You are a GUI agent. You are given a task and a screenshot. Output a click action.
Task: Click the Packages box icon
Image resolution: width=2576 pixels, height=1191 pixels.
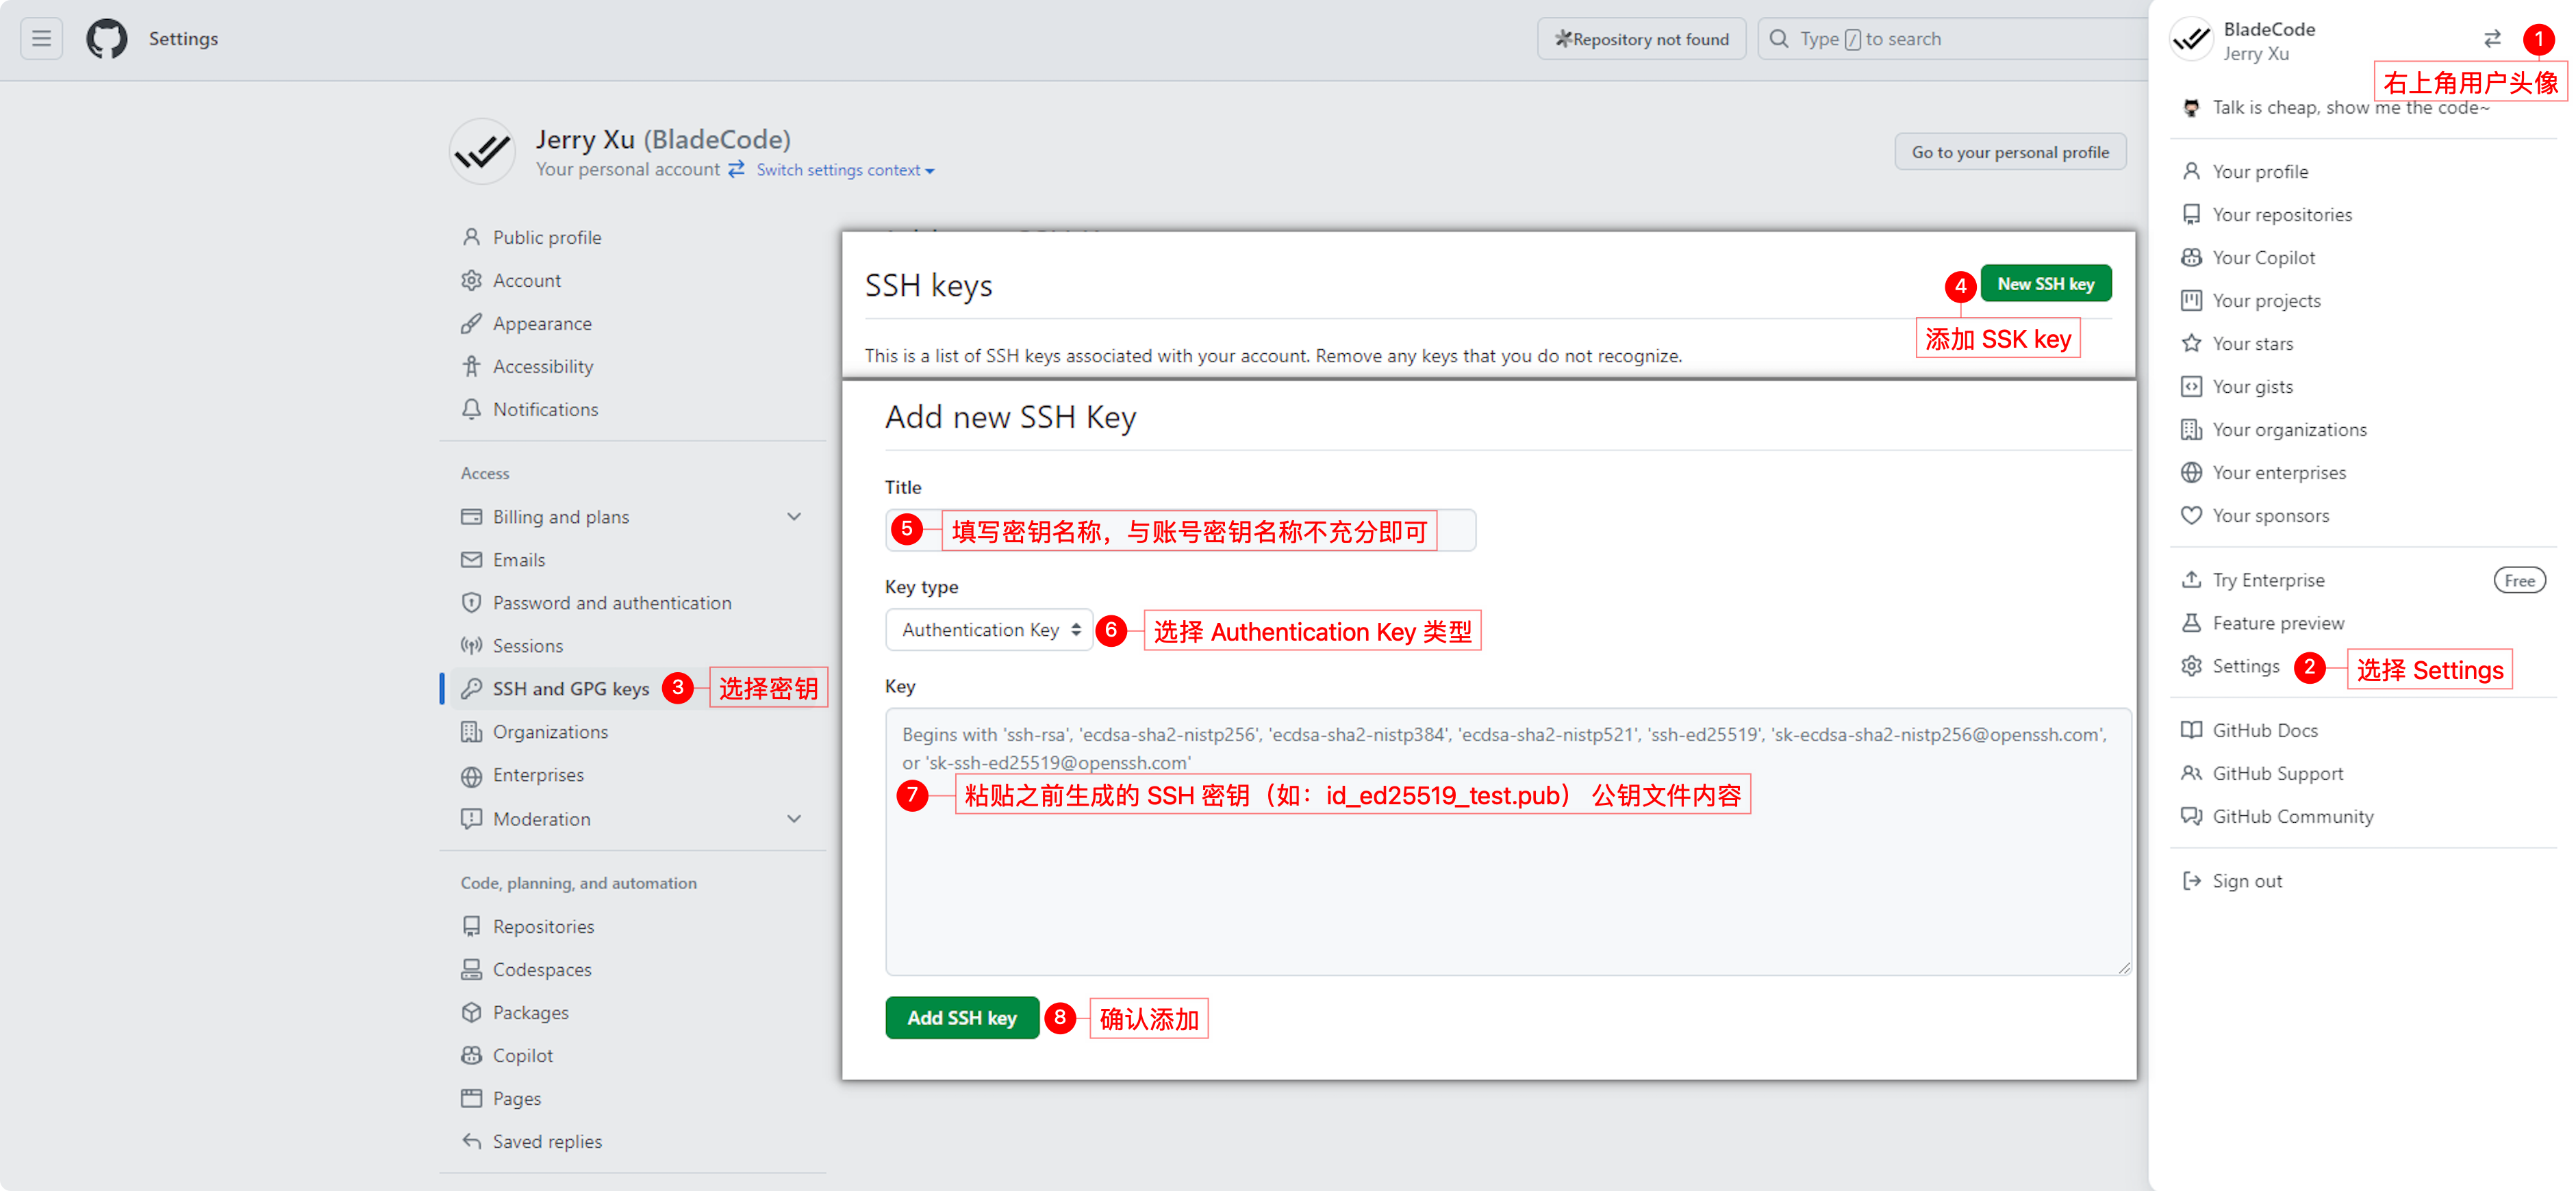click(x=471, y=1012)
